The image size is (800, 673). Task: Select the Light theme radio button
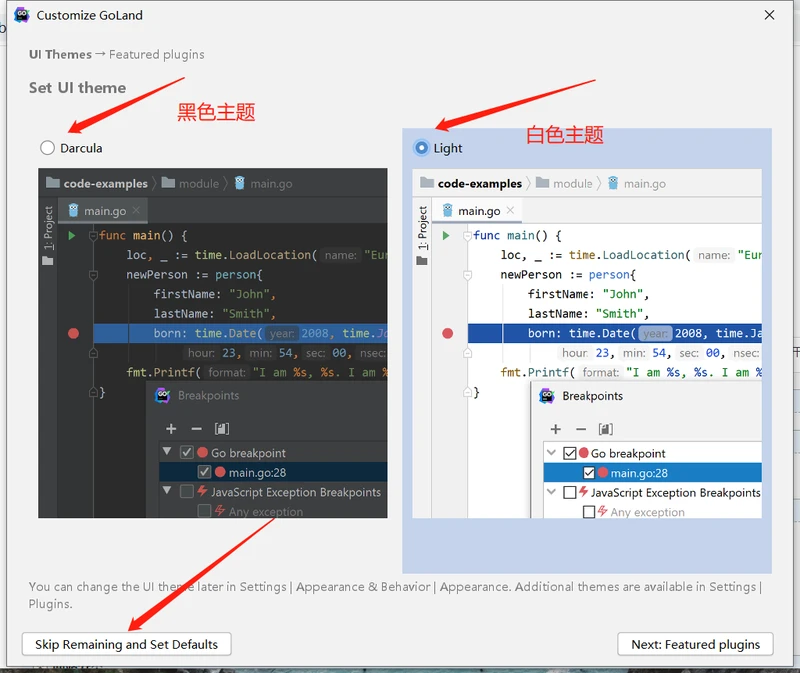click(421, 148)
